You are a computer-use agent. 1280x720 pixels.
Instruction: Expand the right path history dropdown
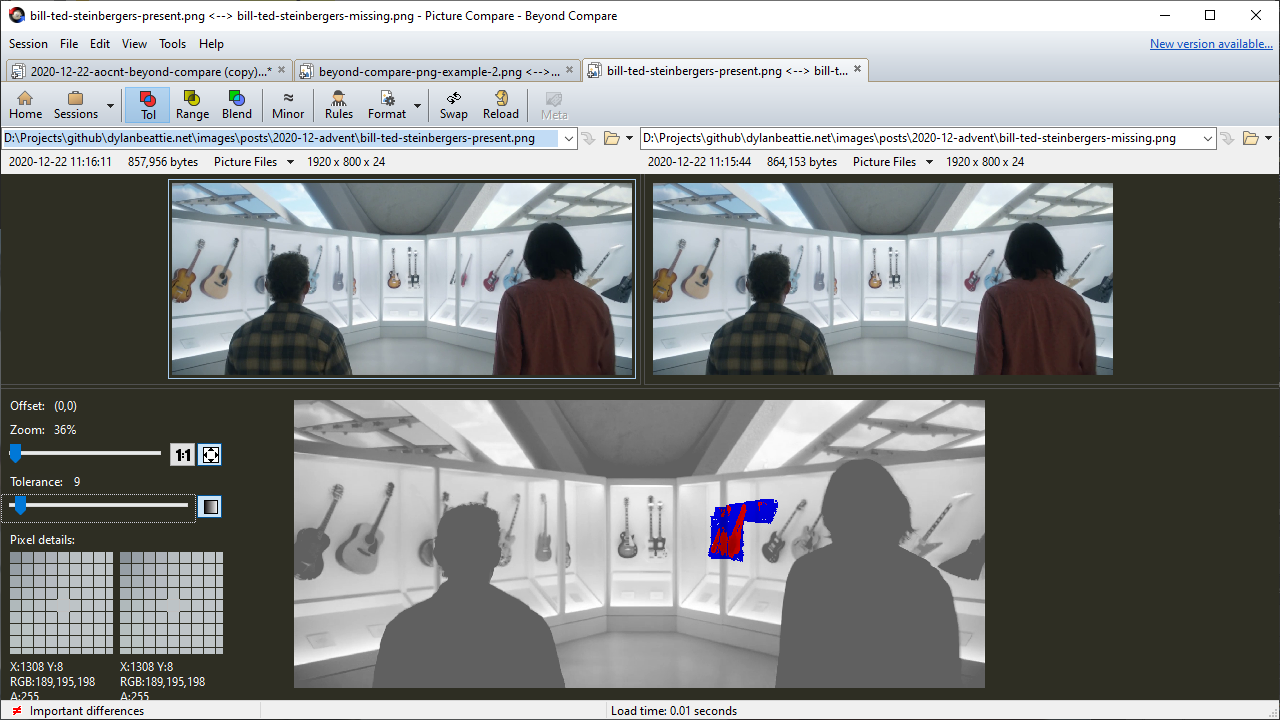1208,138
